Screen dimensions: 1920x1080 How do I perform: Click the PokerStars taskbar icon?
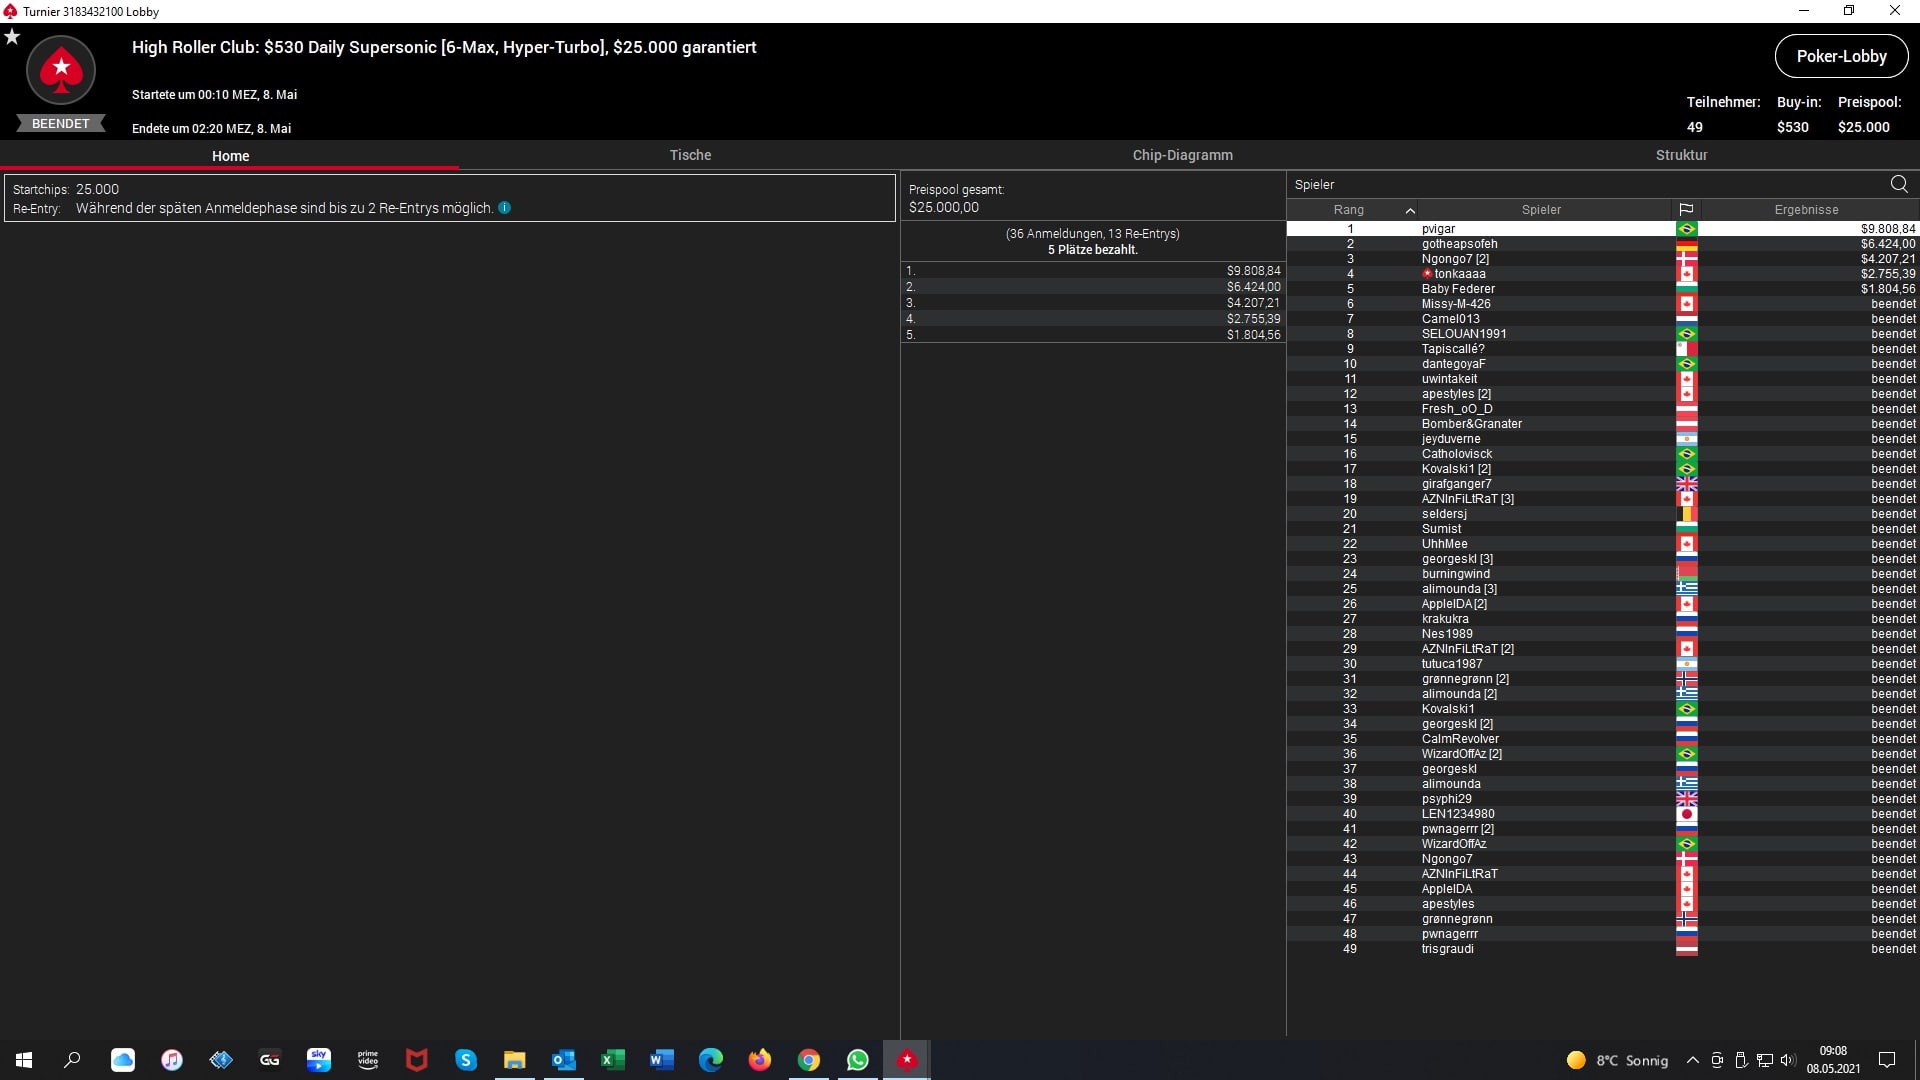coord(906,1060)
